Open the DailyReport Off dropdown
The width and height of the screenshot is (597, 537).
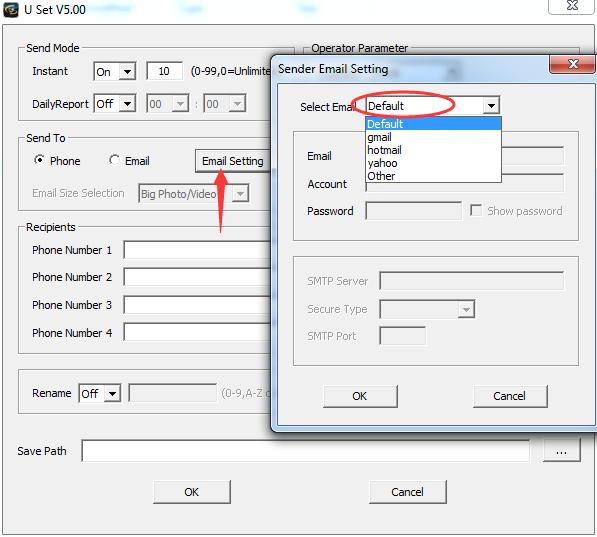click(127, 104)
